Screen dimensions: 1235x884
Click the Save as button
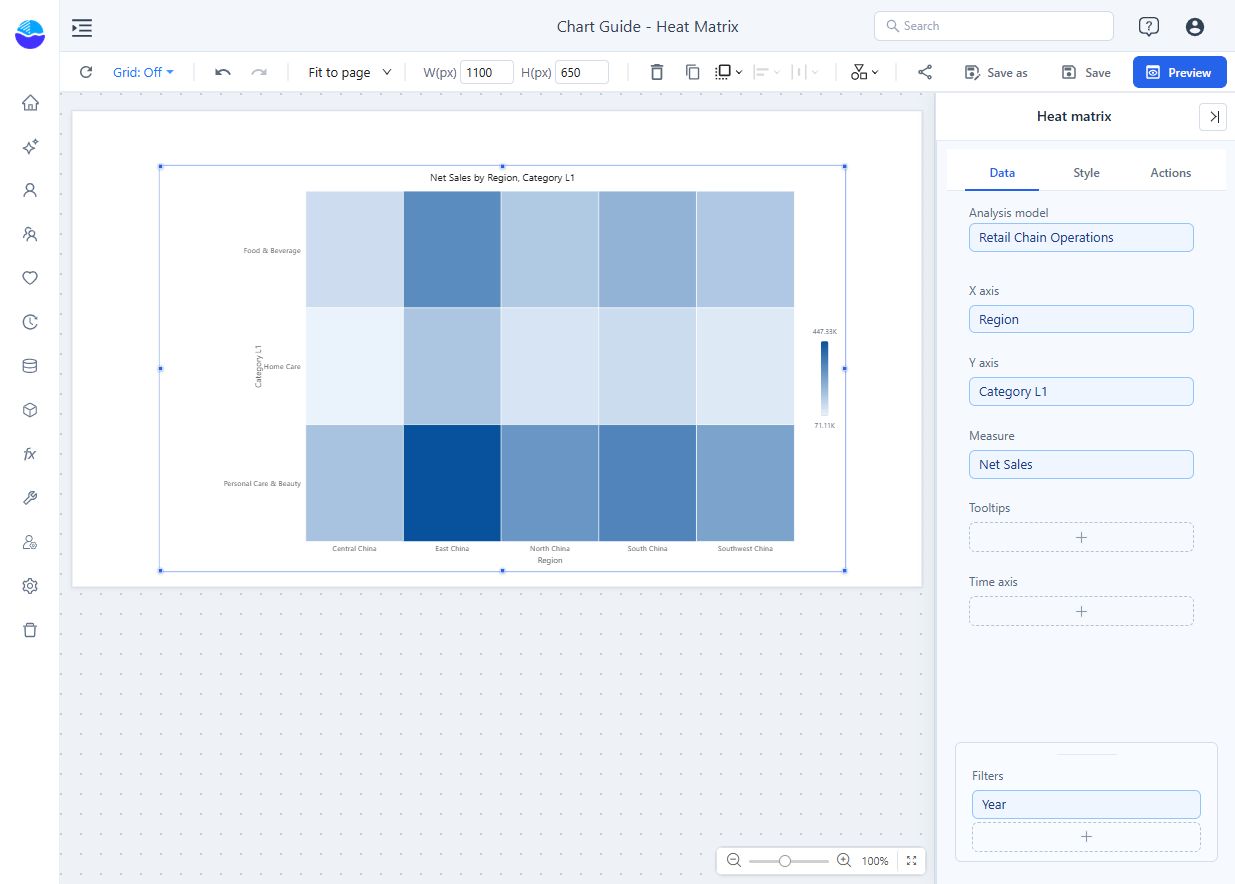click(x=995, y=72)
